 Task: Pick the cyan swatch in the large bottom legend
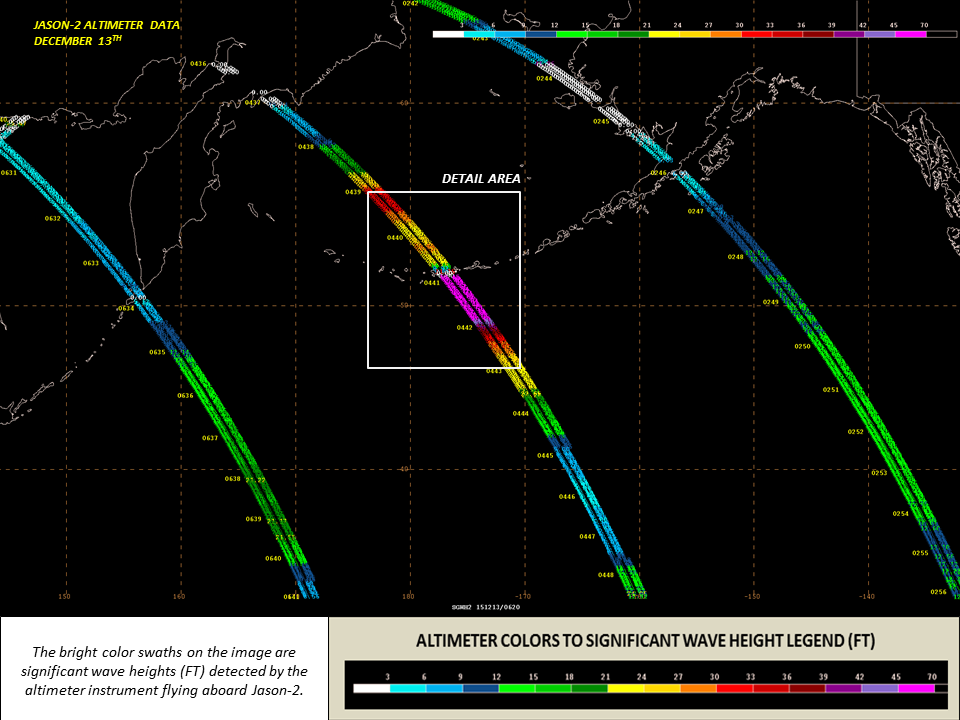coord(408,688)
